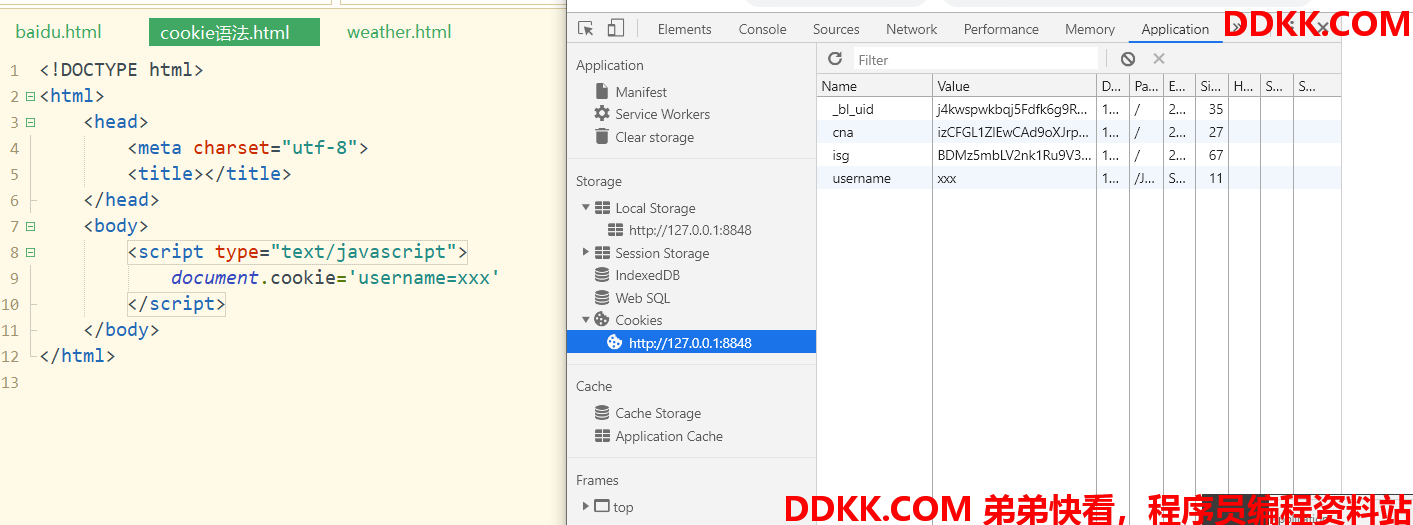1413x525 pixels.
Task: Collapse the Cookies tree node
Action: (586, 320)
